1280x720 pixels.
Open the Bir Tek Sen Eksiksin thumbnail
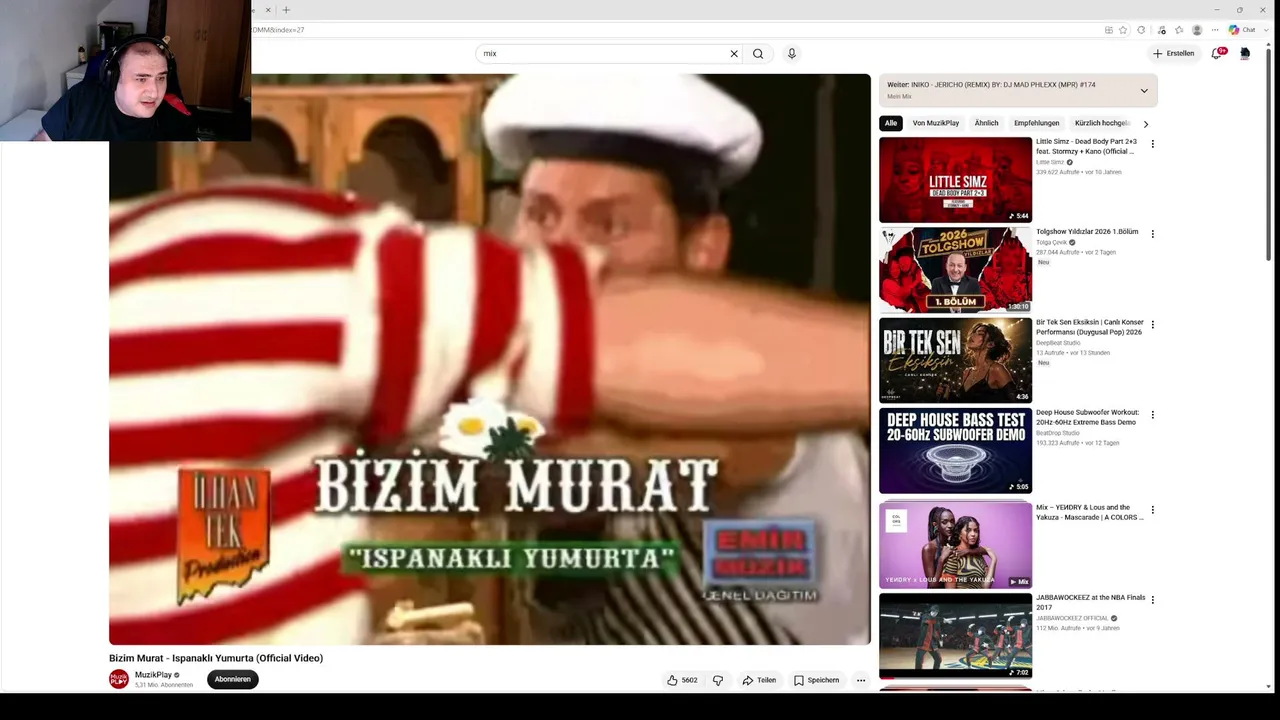point(955,360)
